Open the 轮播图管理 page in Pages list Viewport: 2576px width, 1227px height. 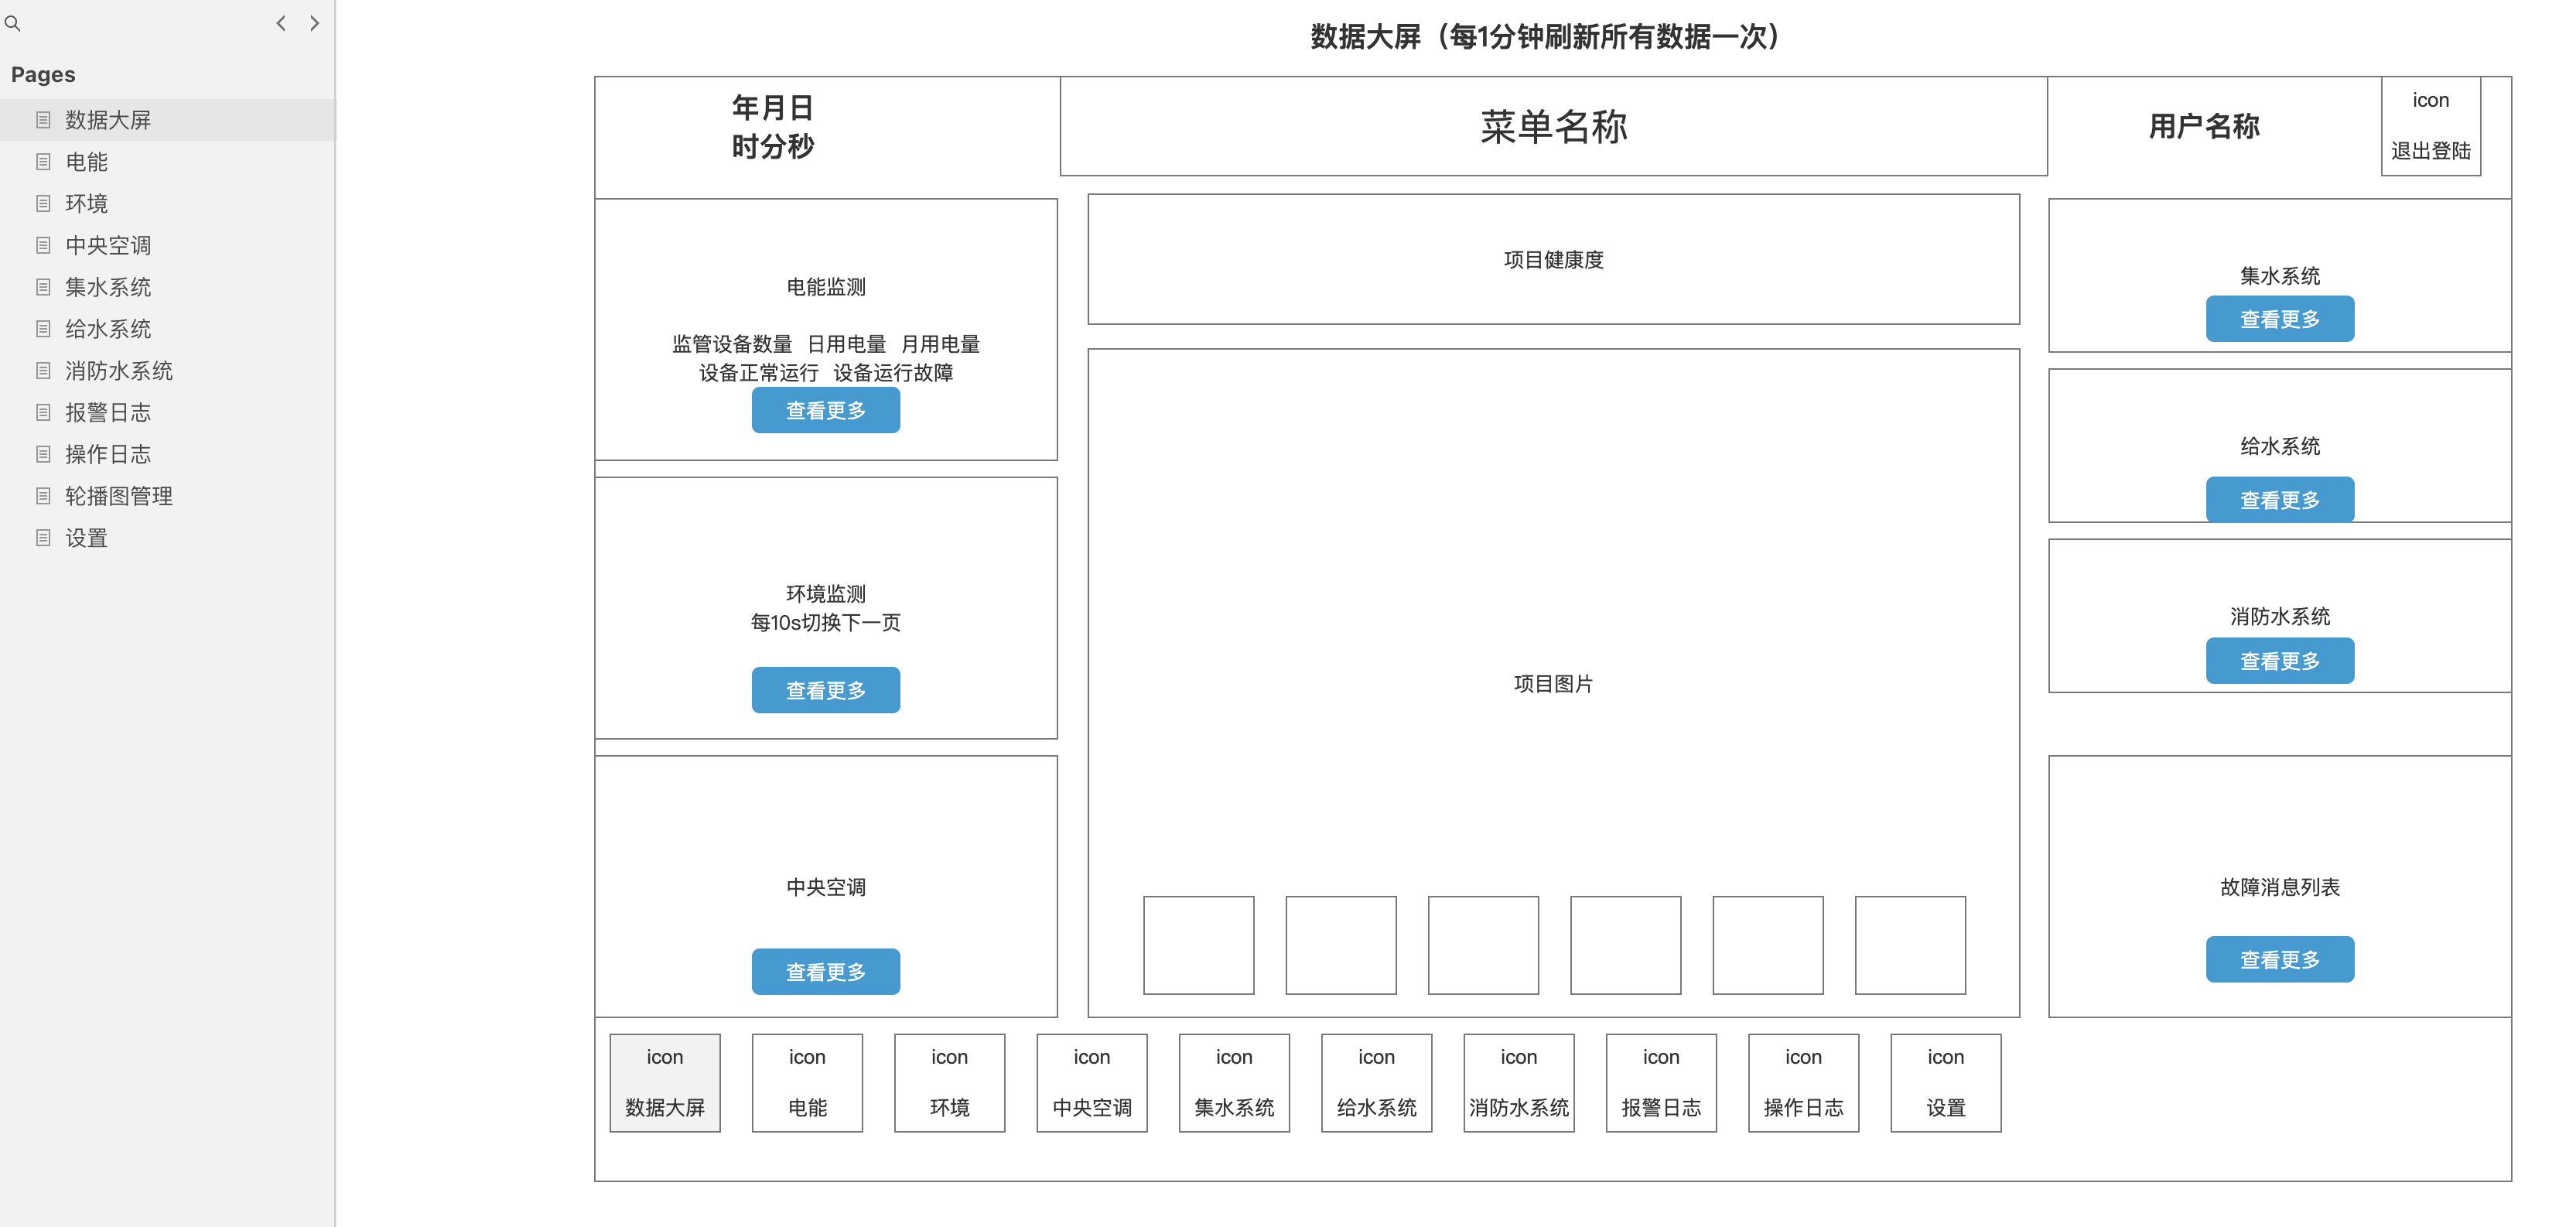point(168,497)
